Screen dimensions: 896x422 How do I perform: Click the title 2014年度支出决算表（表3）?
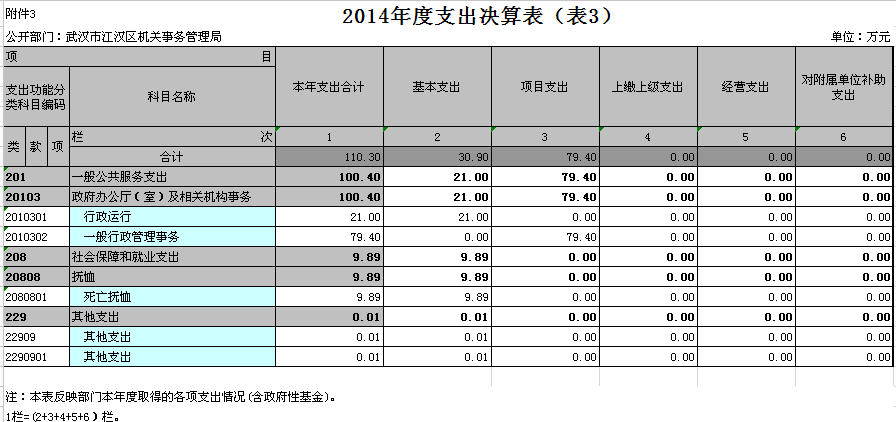pos(476,16)
